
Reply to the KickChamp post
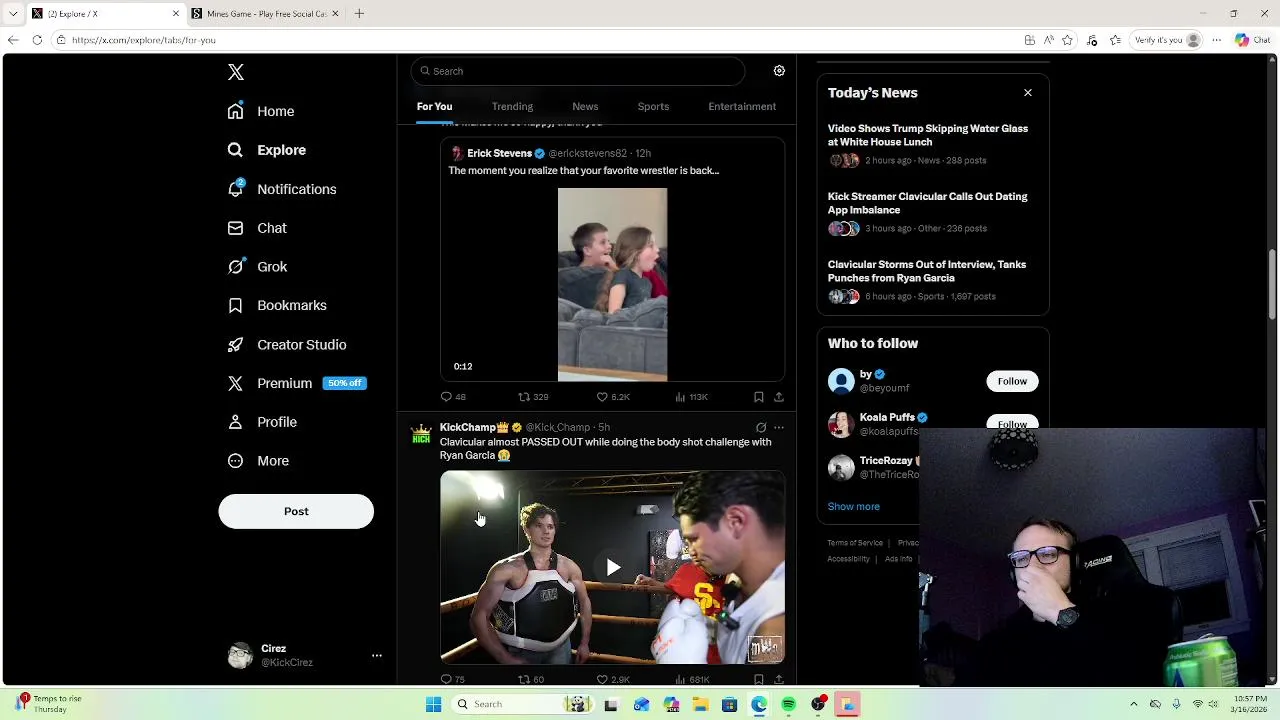pyautogui.click(x=453, y=679)
